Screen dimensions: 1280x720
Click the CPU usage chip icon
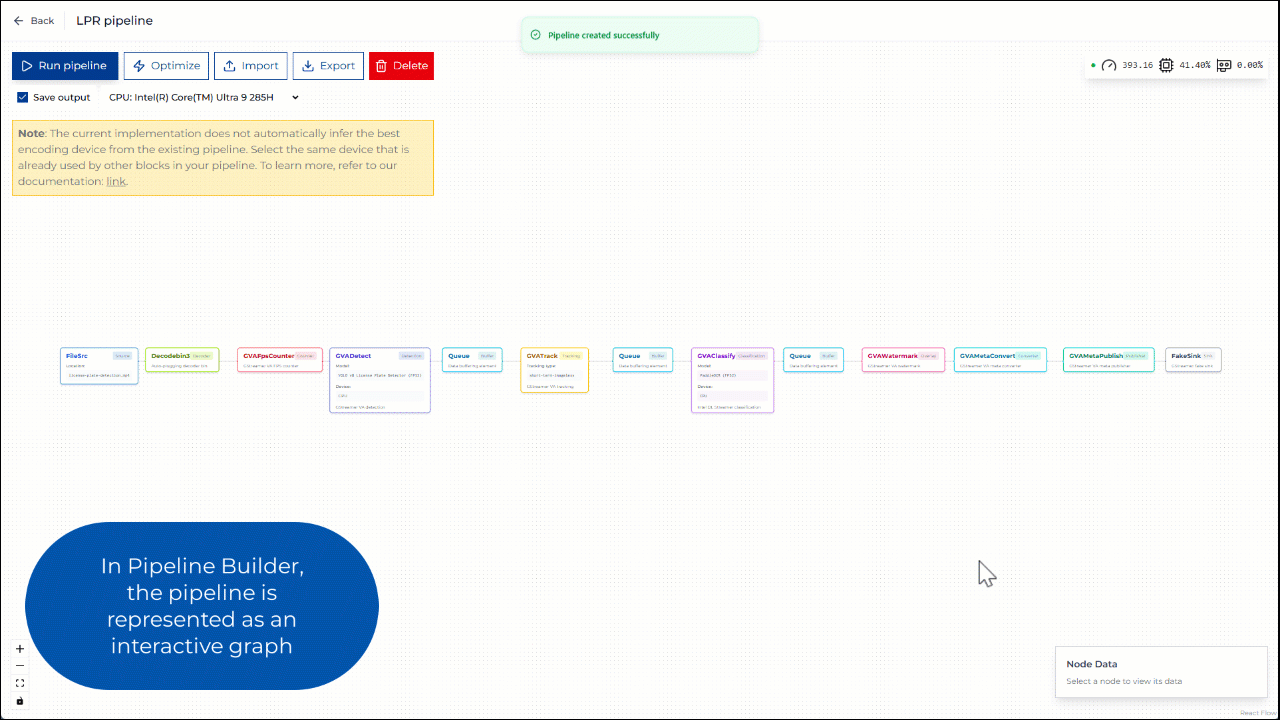point(1165,65)
